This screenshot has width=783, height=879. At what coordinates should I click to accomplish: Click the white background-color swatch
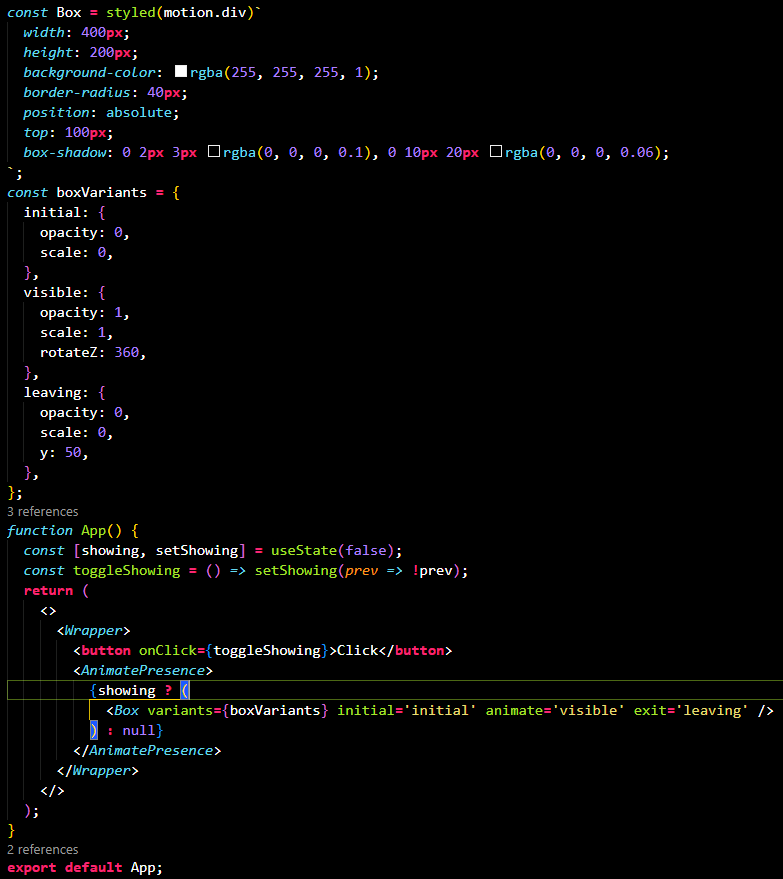[x=180, y=71]
